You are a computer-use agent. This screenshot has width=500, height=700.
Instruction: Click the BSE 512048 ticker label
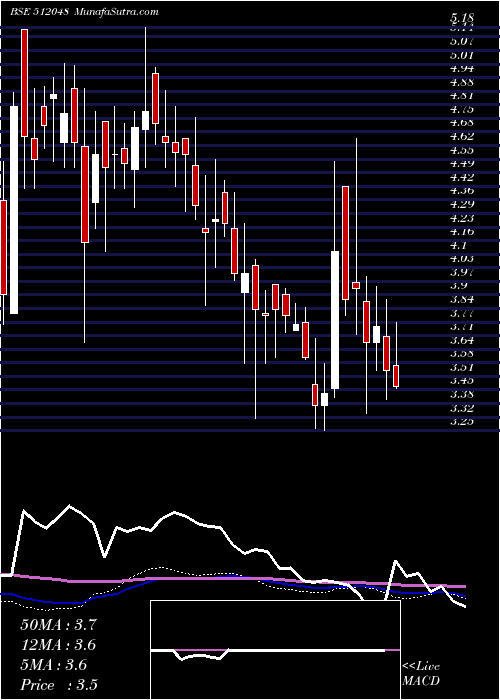click(x=39, y=12)
